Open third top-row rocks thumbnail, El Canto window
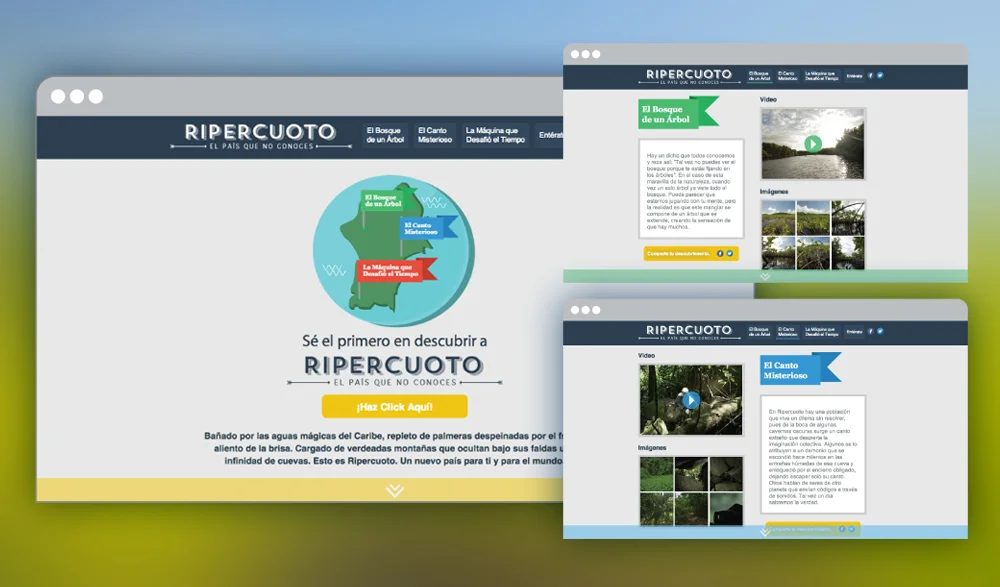The height and width of the screenshot is (587, 1000). pos(726,474)
